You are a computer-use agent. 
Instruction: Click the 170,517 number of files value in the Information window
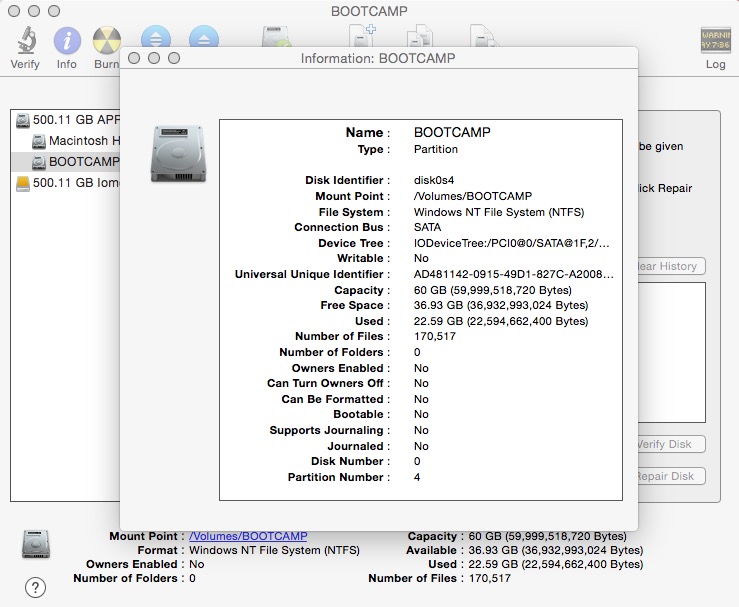click(x=435, y=336)
